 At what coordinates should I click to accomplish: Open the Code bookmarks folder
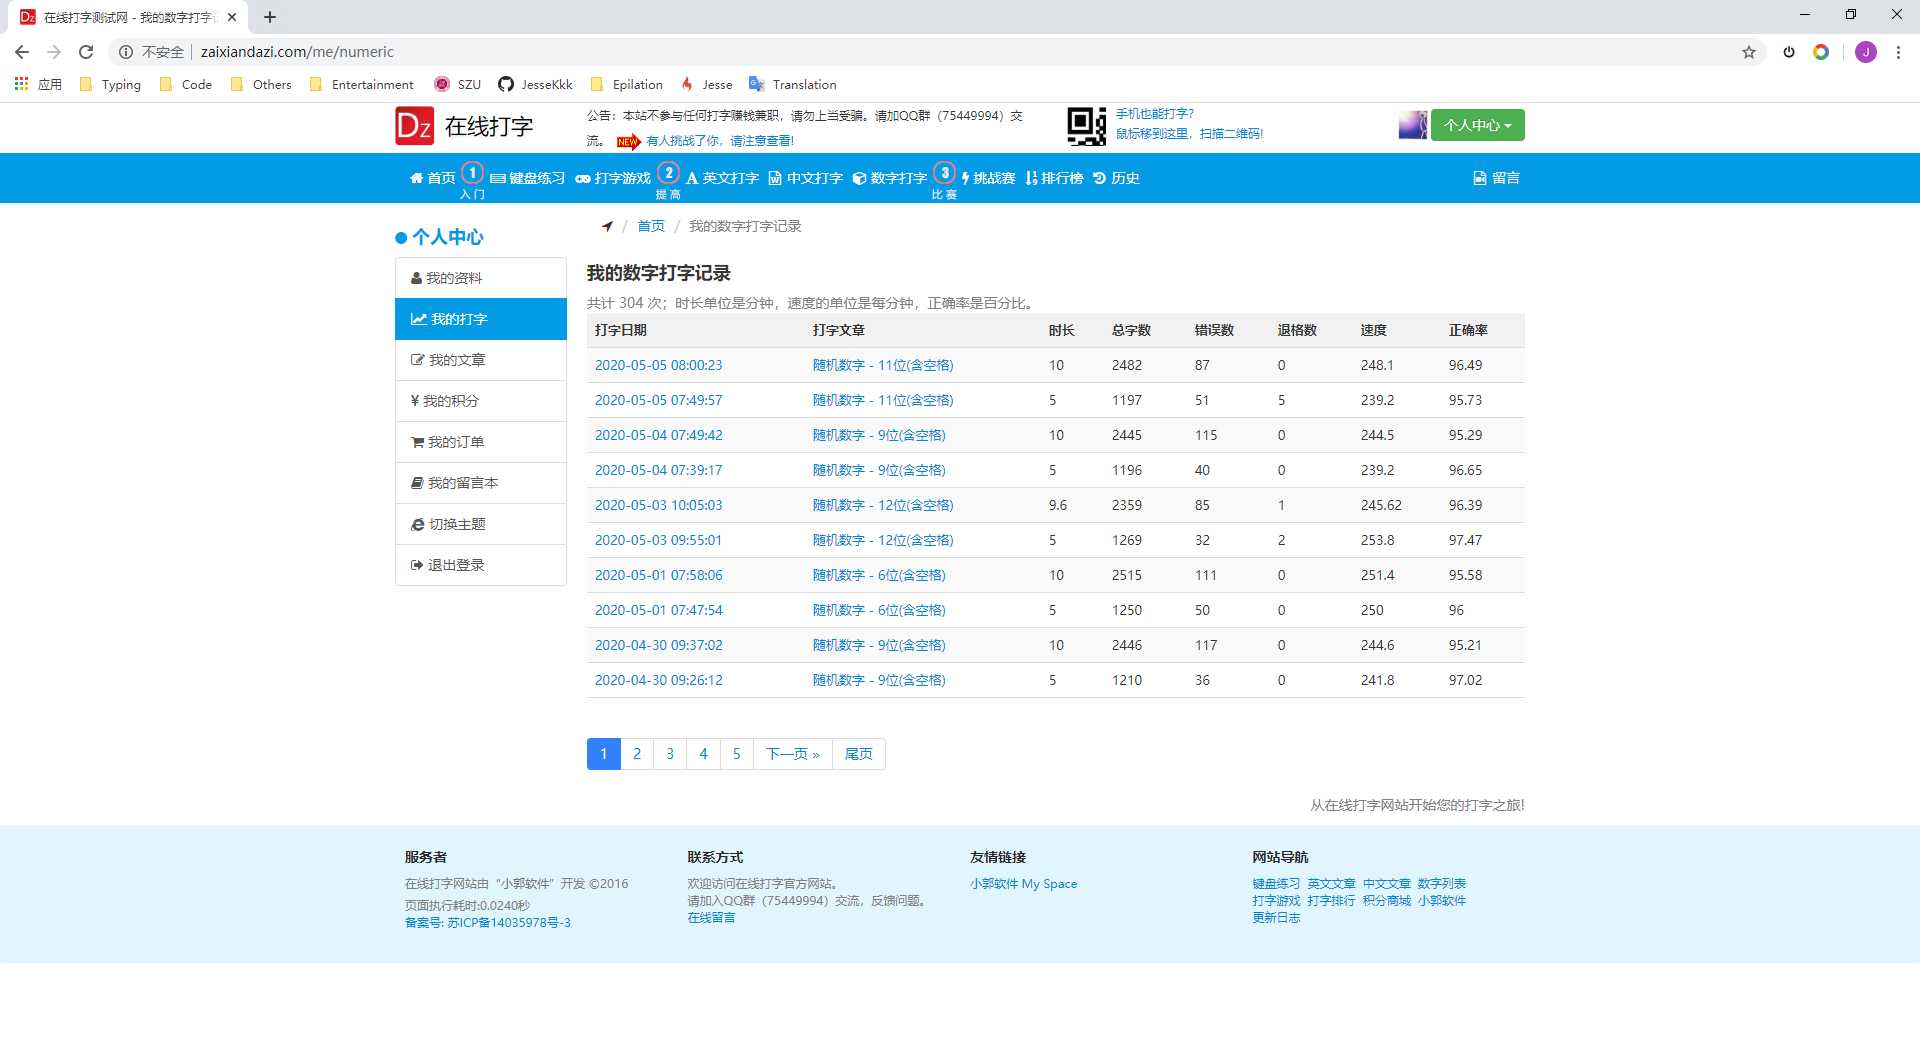[x=186, y=84]
